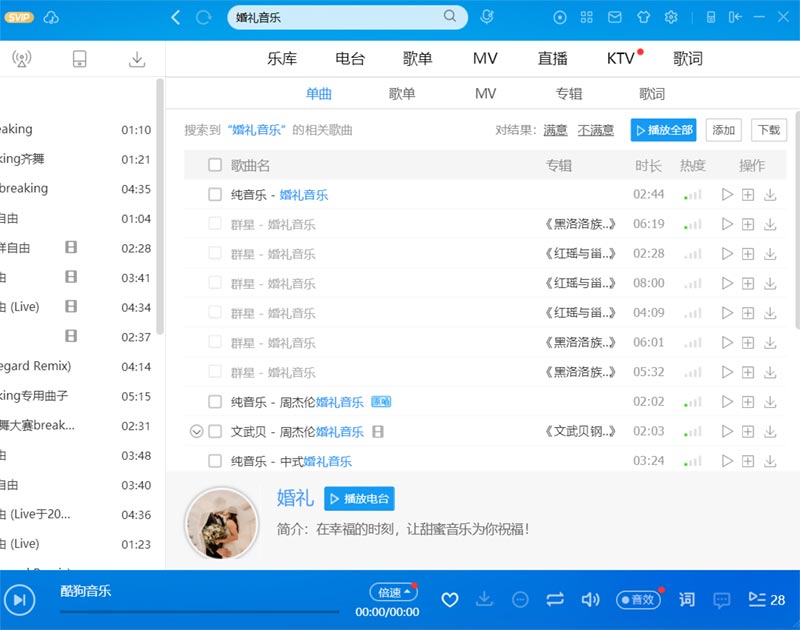Open the 倍速 playback speed dropdown
This screenshot has width=800, height=630.
pos(392,591)
